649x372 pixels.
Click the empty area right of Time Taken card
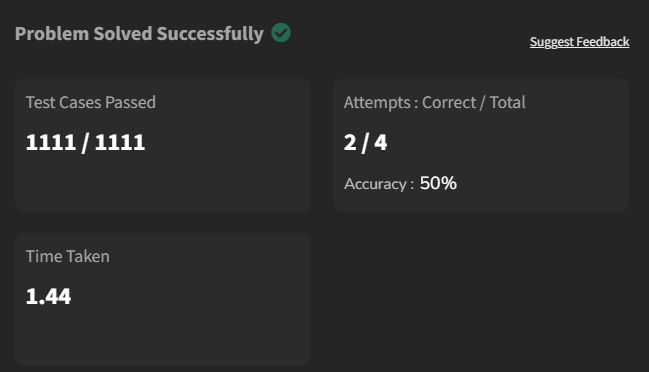(480, 298)
